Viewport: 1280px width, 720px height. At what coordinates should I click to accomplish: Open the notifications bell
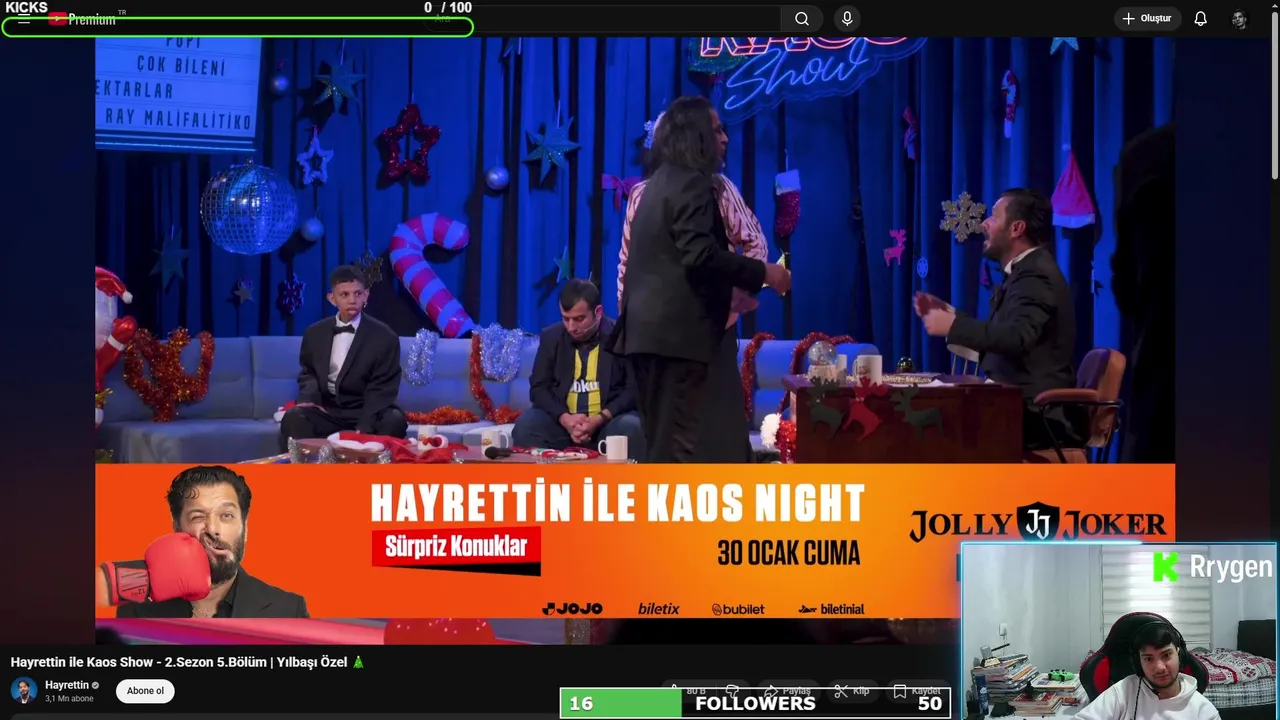(x=1201, y=19)
